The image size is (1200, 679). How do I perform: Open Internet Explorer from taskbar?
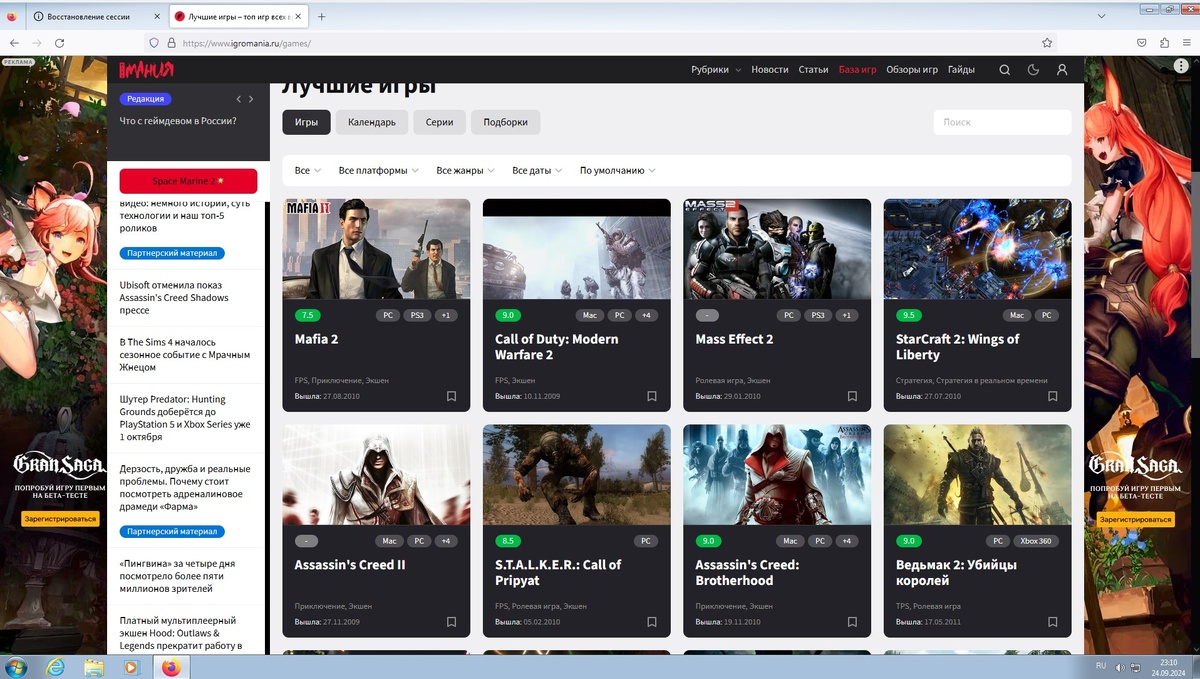click(55, 667)
